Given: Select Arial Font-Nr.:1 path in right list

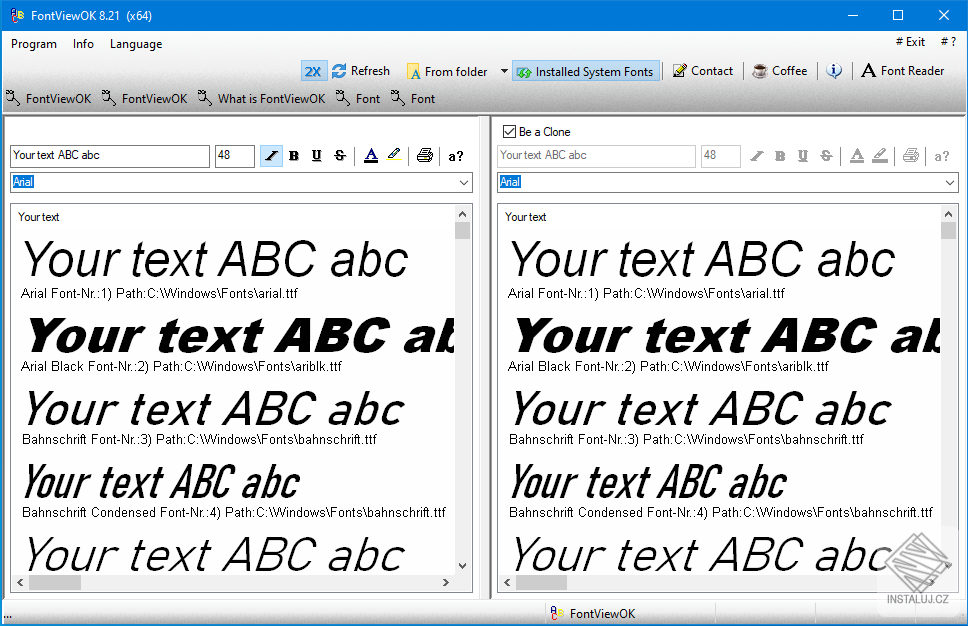Looking at the screenshot, I should 646,293.
